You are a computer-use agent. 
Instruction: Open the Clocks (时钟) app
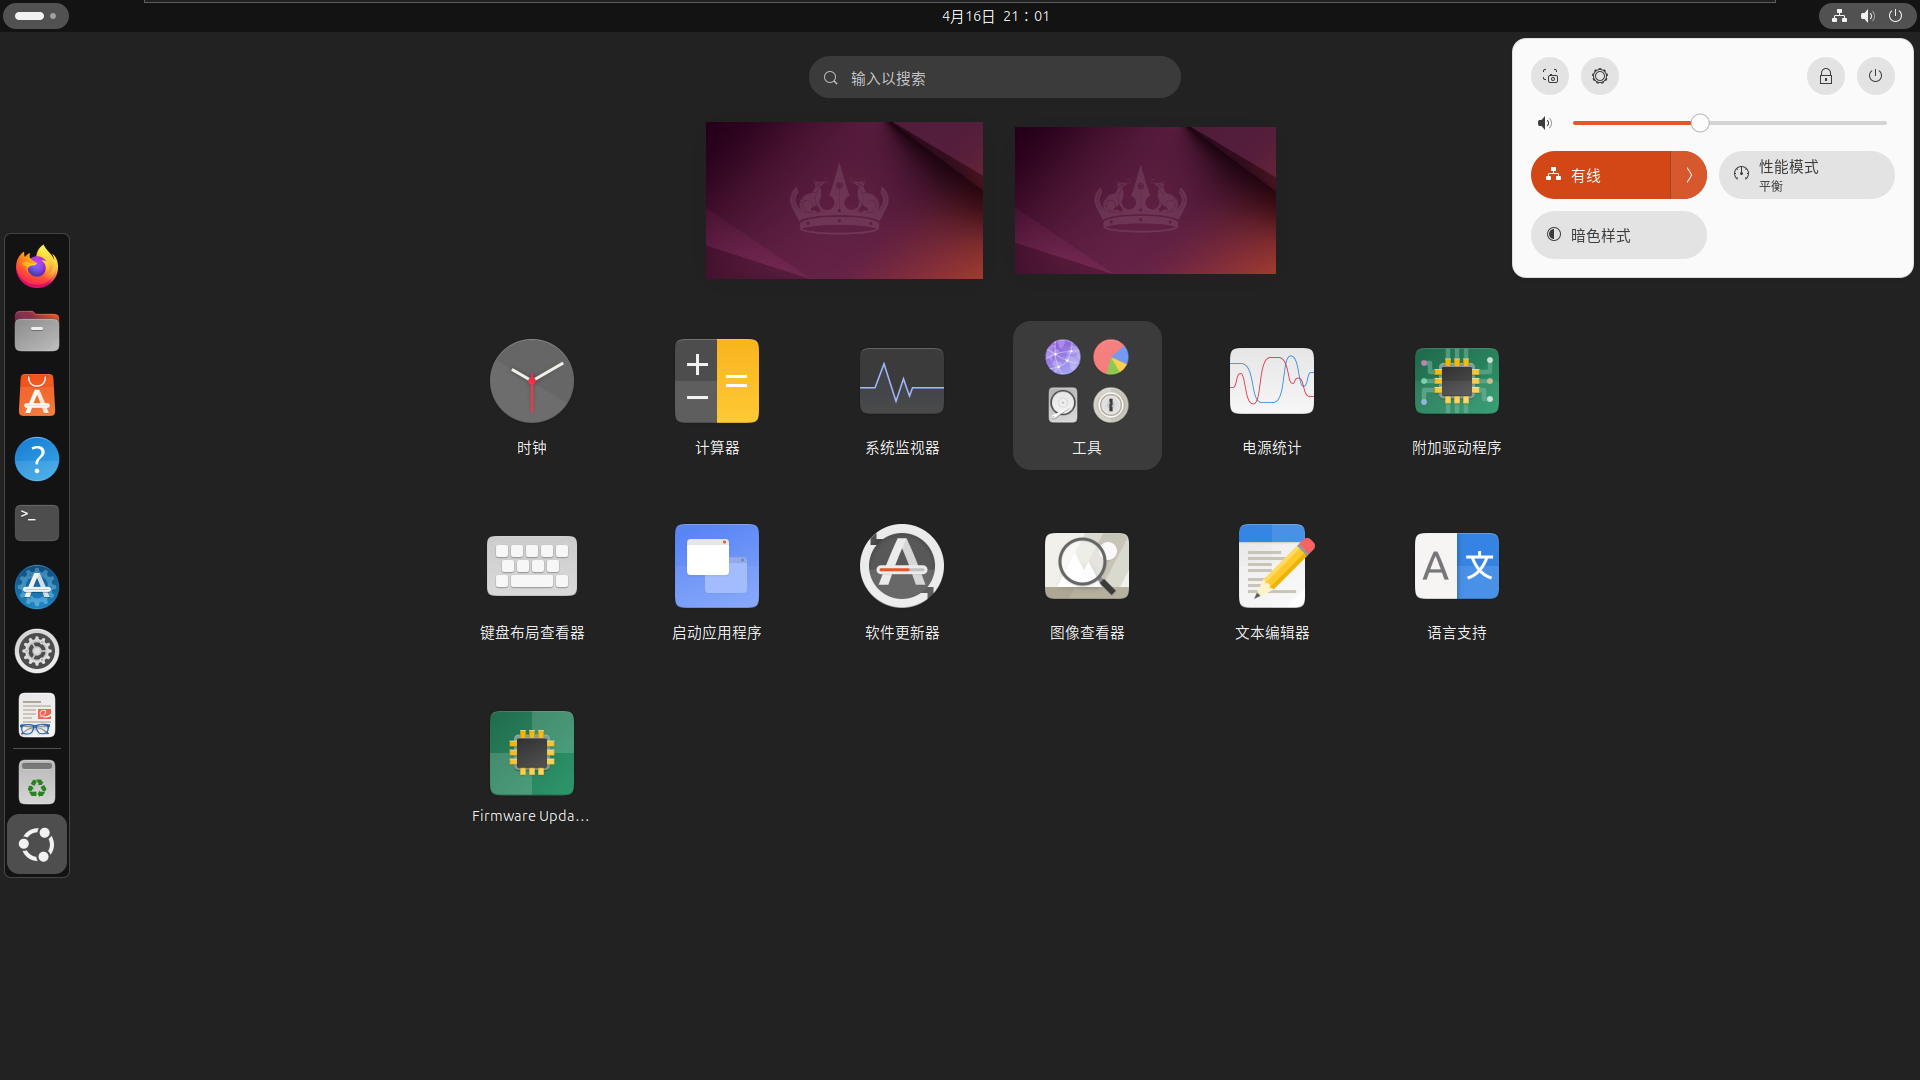click(x=531, y=381)
